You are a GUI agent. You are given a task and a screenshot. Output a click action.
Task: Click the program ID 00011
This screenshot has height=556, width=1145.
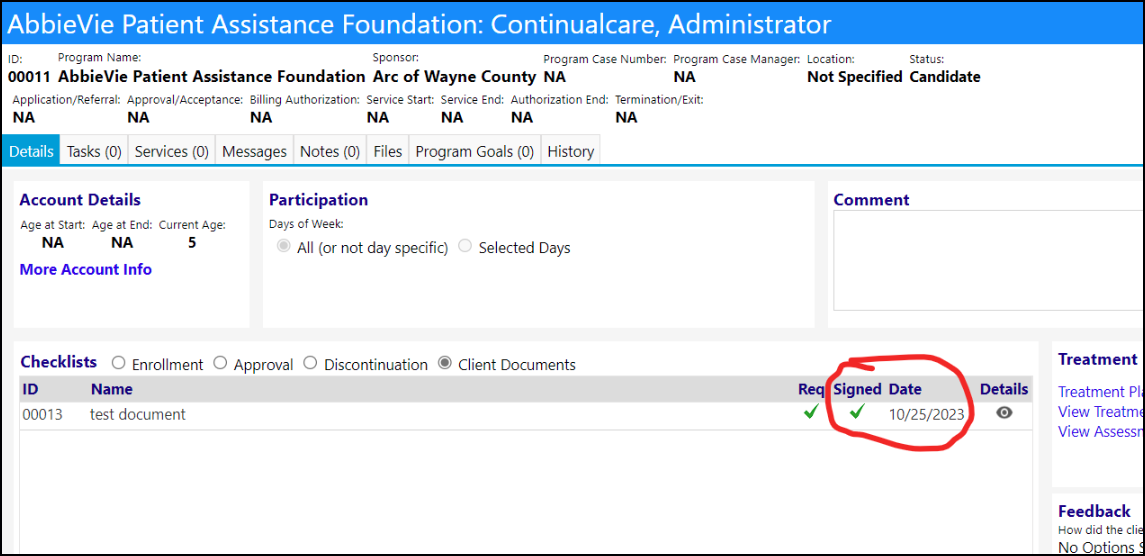29,77
